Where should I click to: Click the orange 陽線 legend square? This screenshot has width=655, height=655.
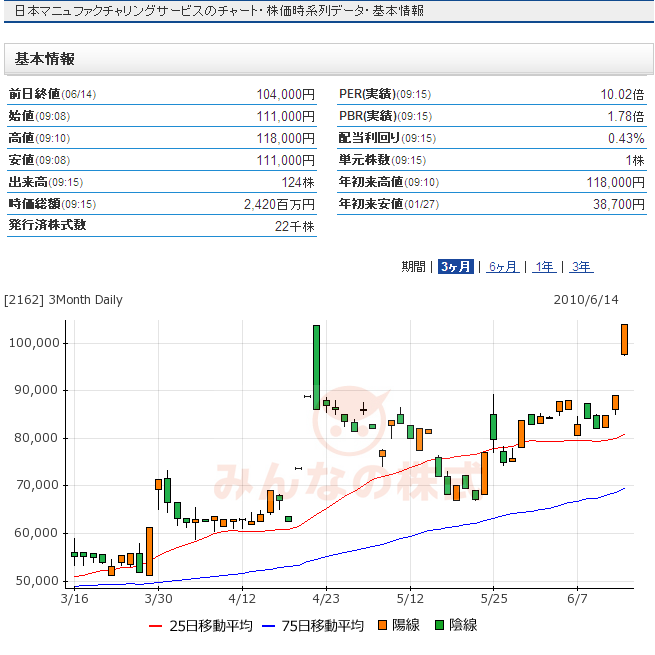click(381, 626)
